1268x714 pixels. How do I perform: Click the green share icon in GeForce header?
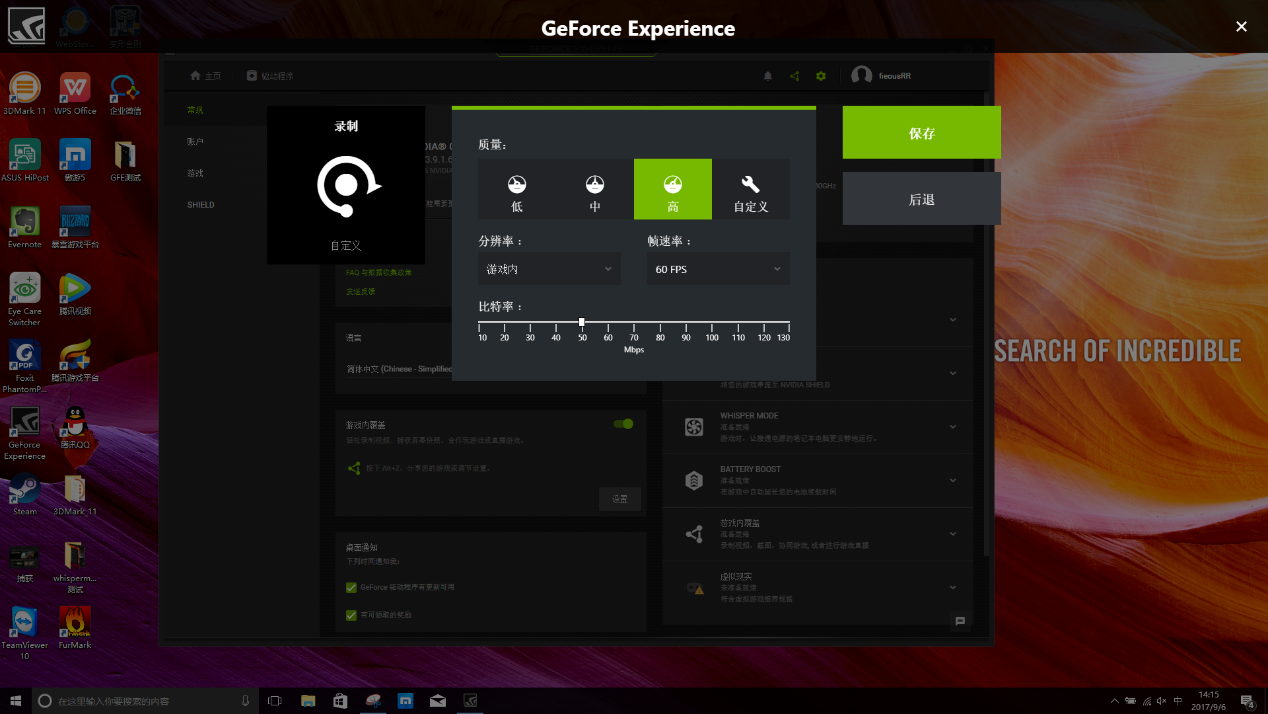(x=794, y=76)
